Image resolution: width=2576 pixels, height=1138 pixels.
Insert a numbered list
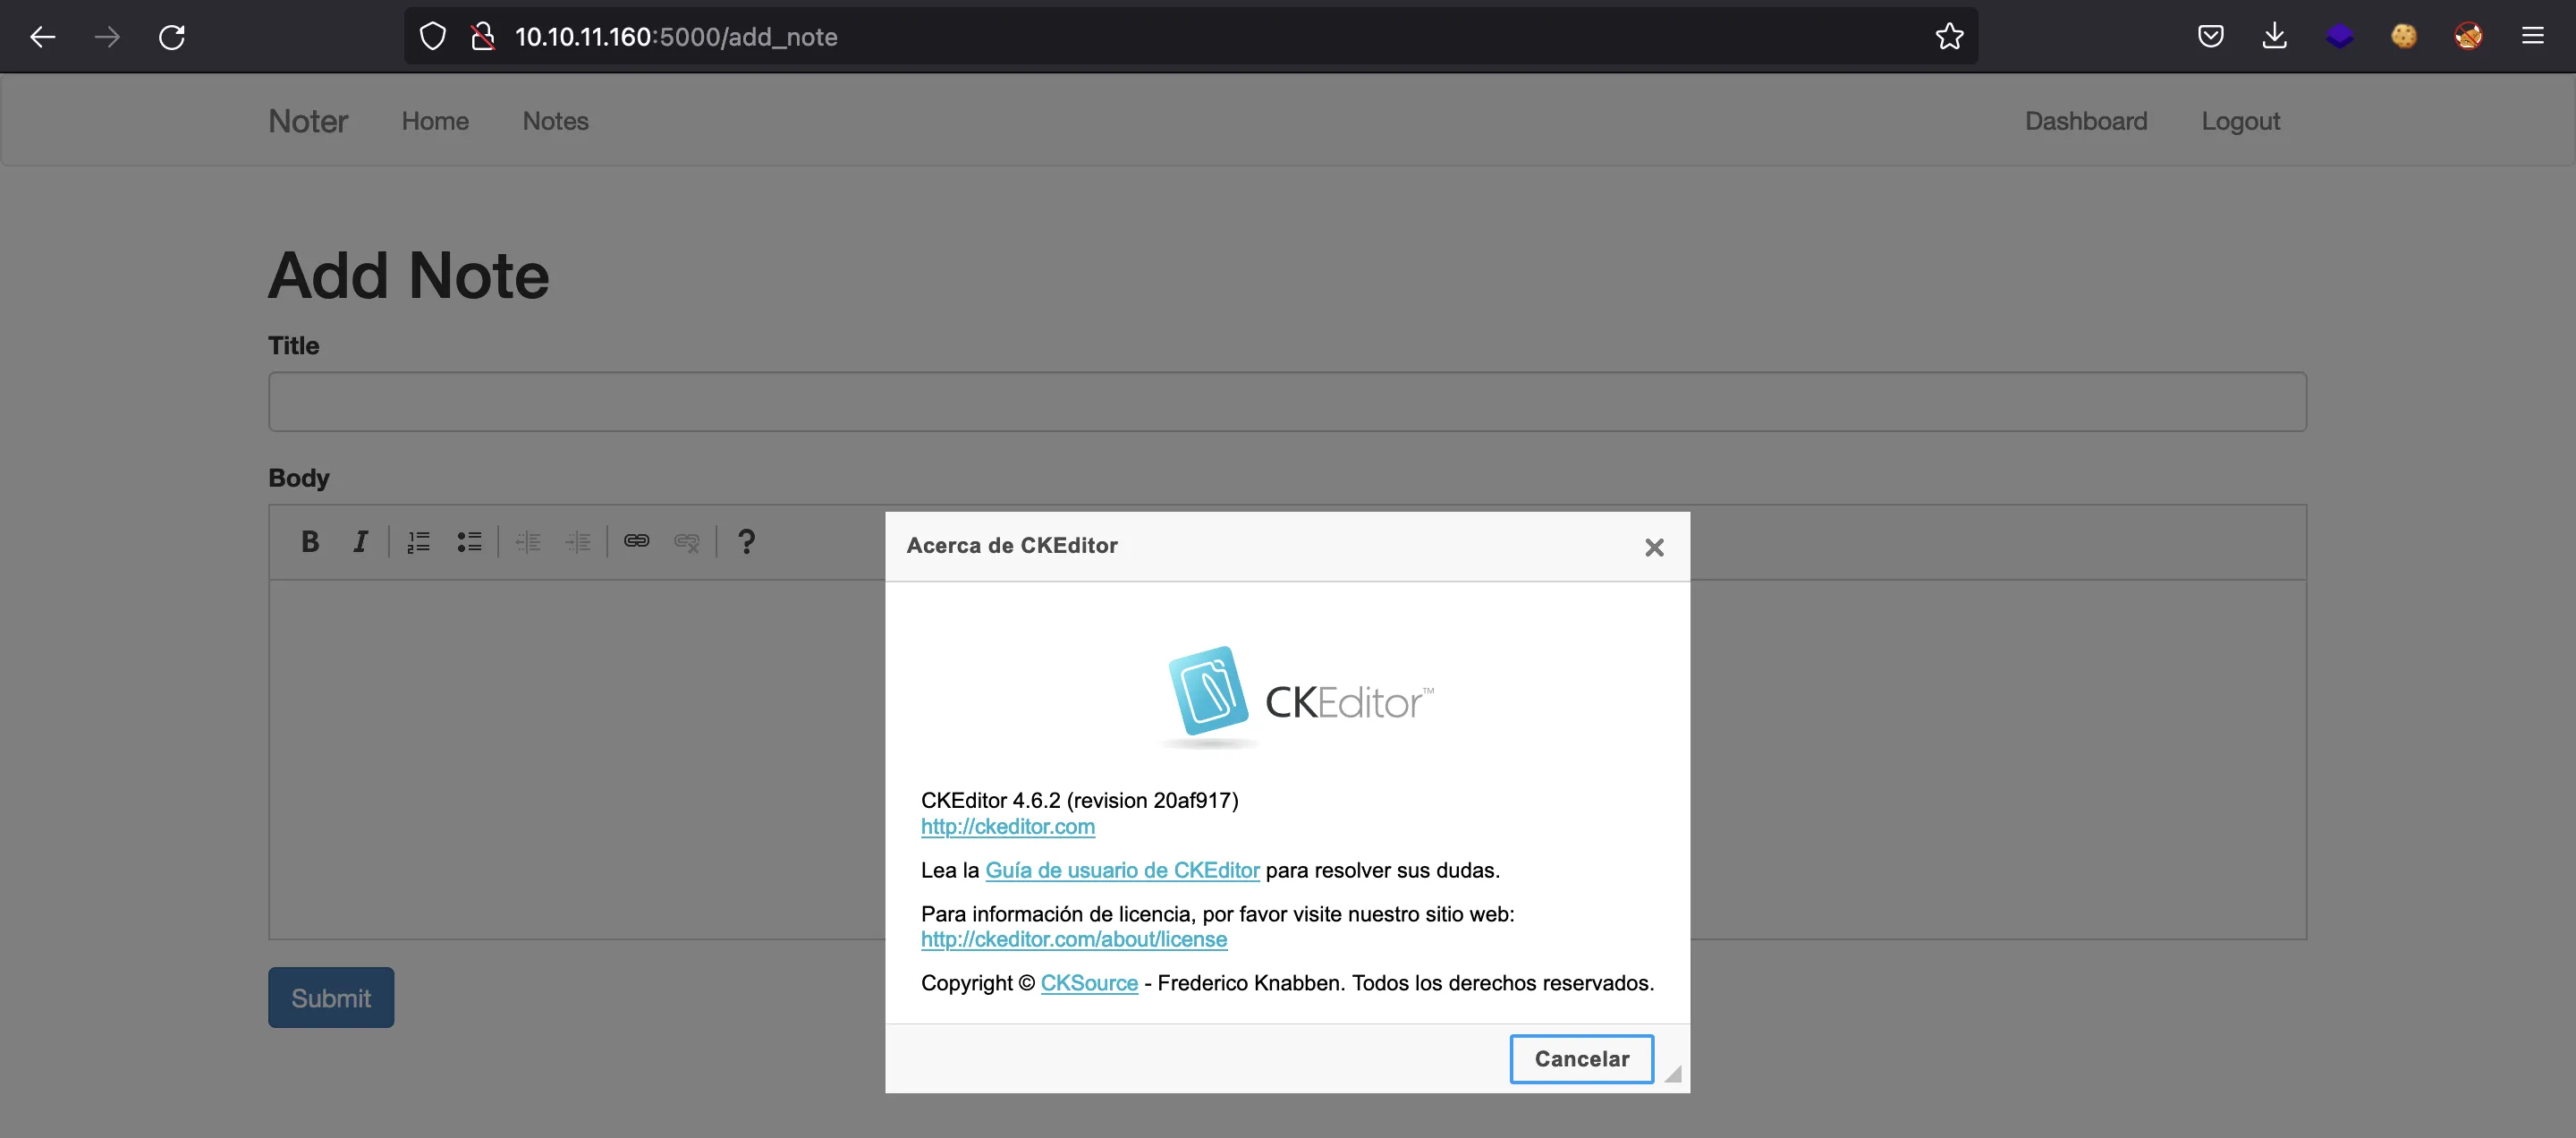pos(419,541)
